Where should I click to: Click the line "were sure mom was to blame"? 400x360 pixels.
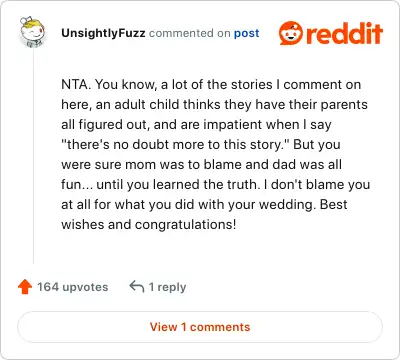coord(201,164)
